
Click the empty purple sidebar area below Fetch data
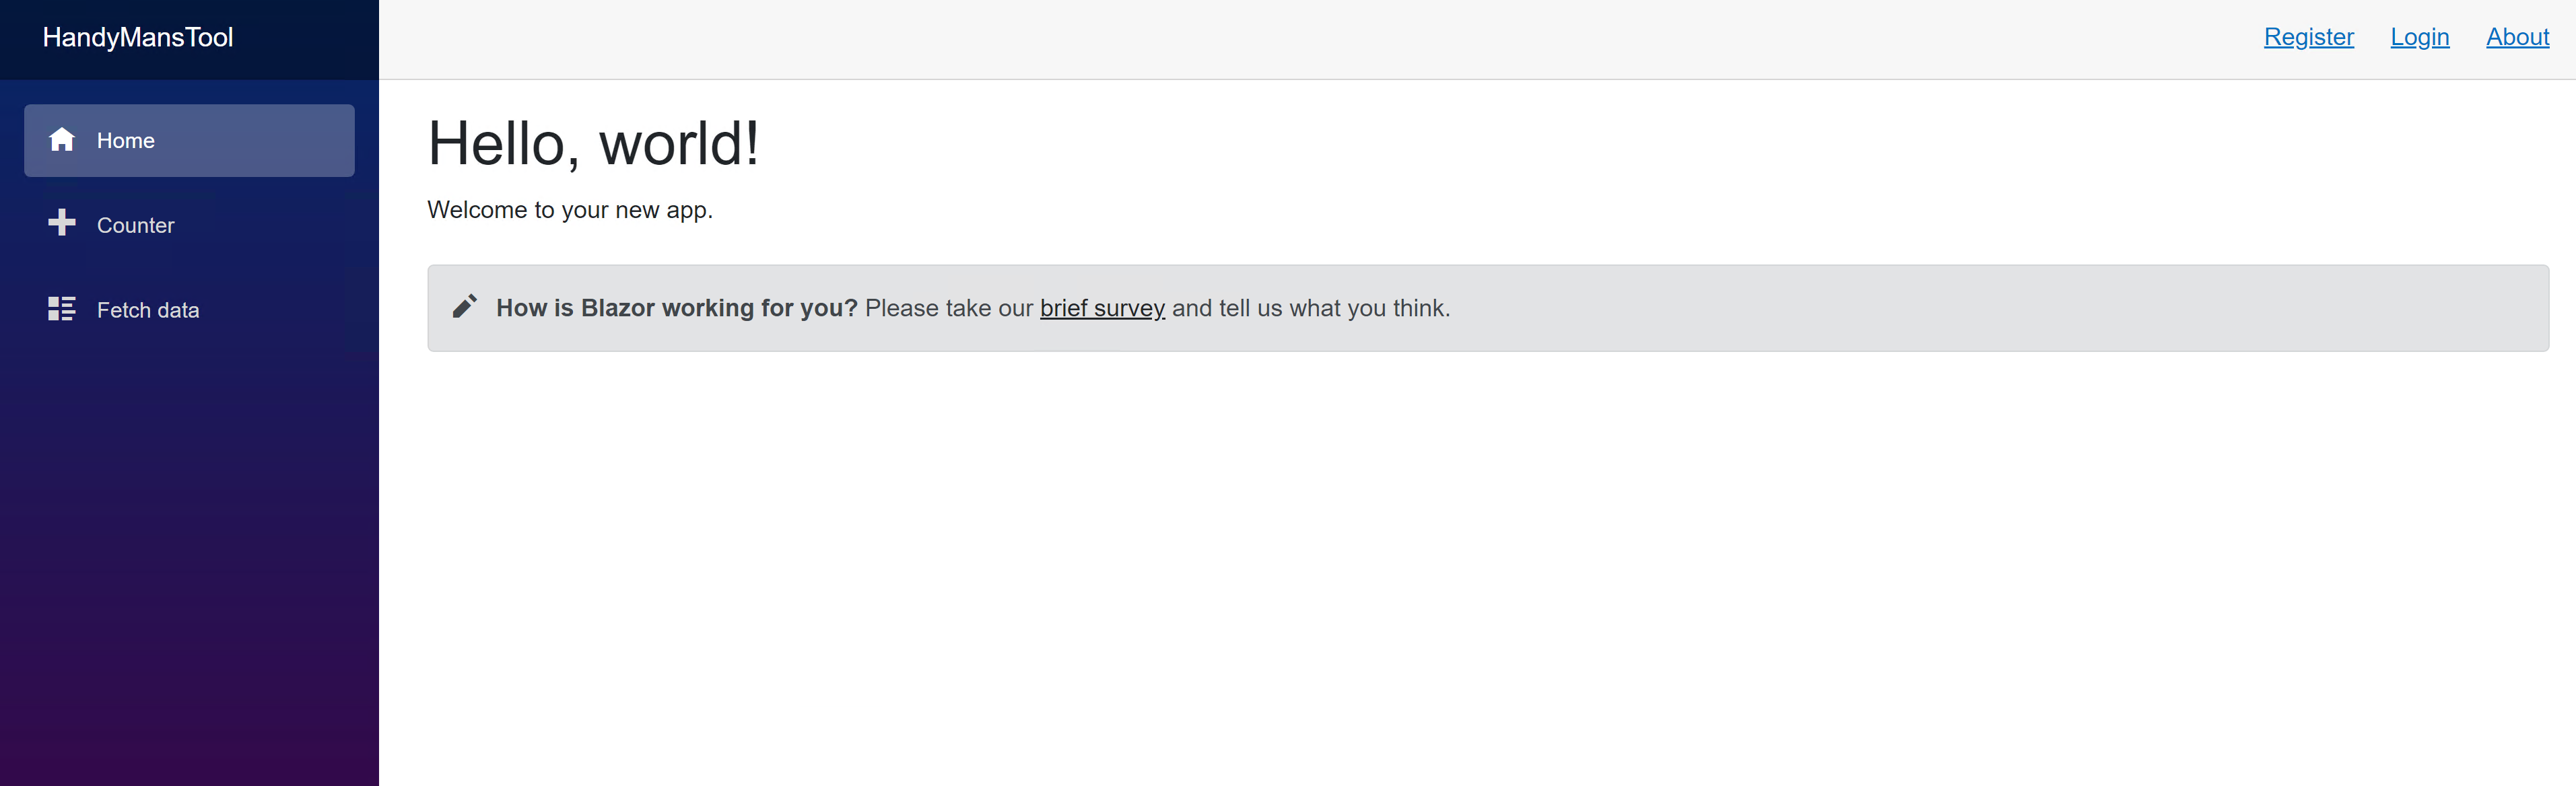[189, 560]
